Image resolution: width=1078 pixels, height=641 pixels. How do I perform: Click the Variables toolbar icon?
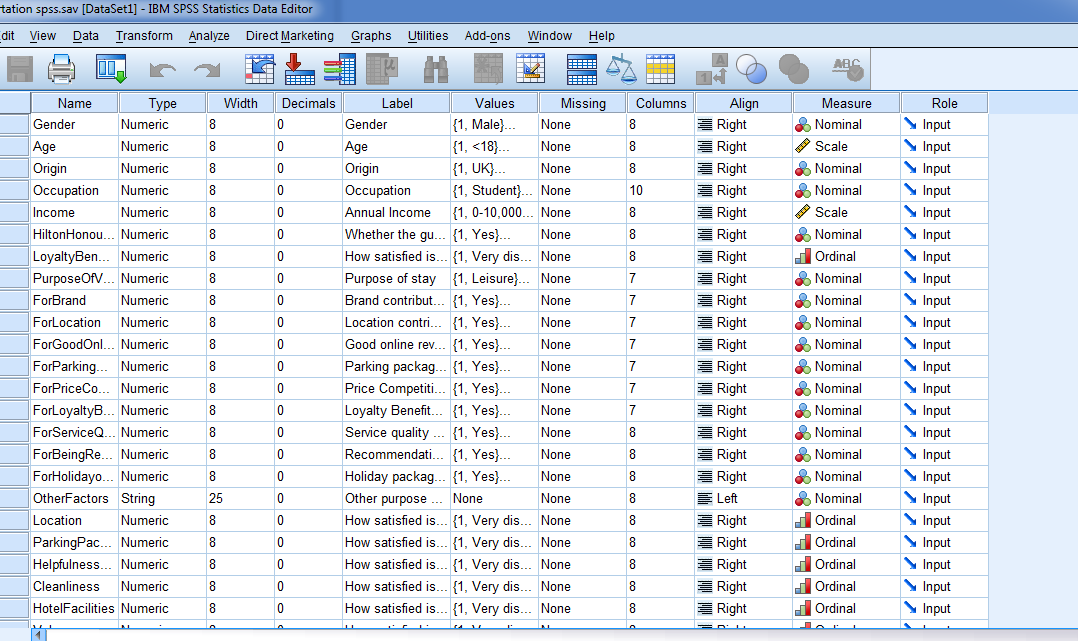tap(340, 69)
